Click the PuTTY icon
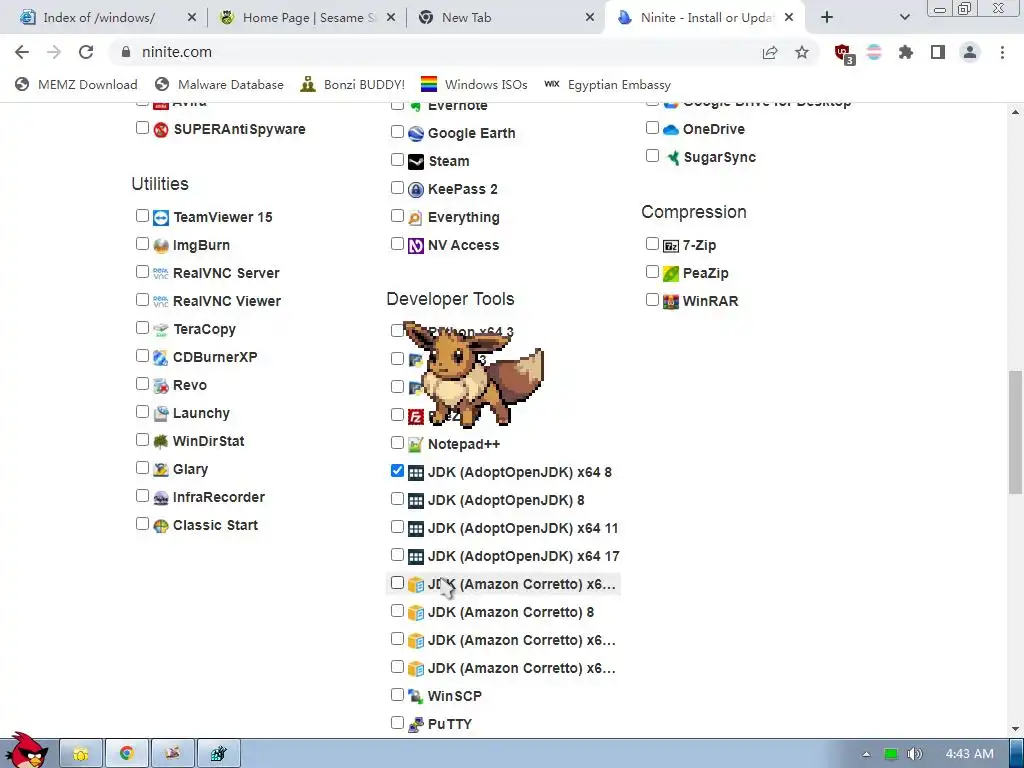1024x768 pixels. coord(416,724)
